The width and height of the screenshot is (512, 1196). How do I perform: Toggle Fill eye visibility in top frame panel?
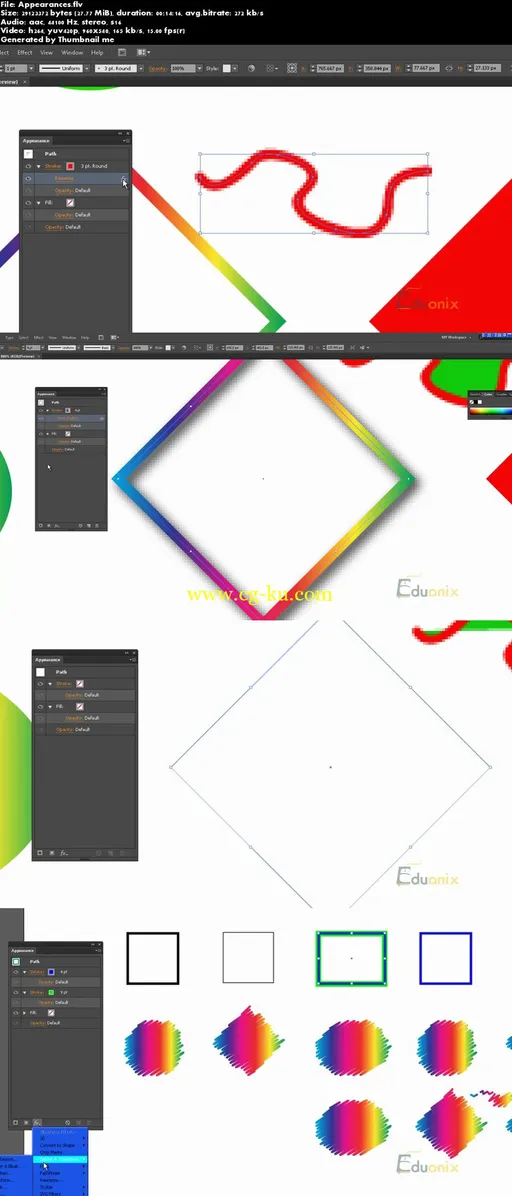(28, 203)
